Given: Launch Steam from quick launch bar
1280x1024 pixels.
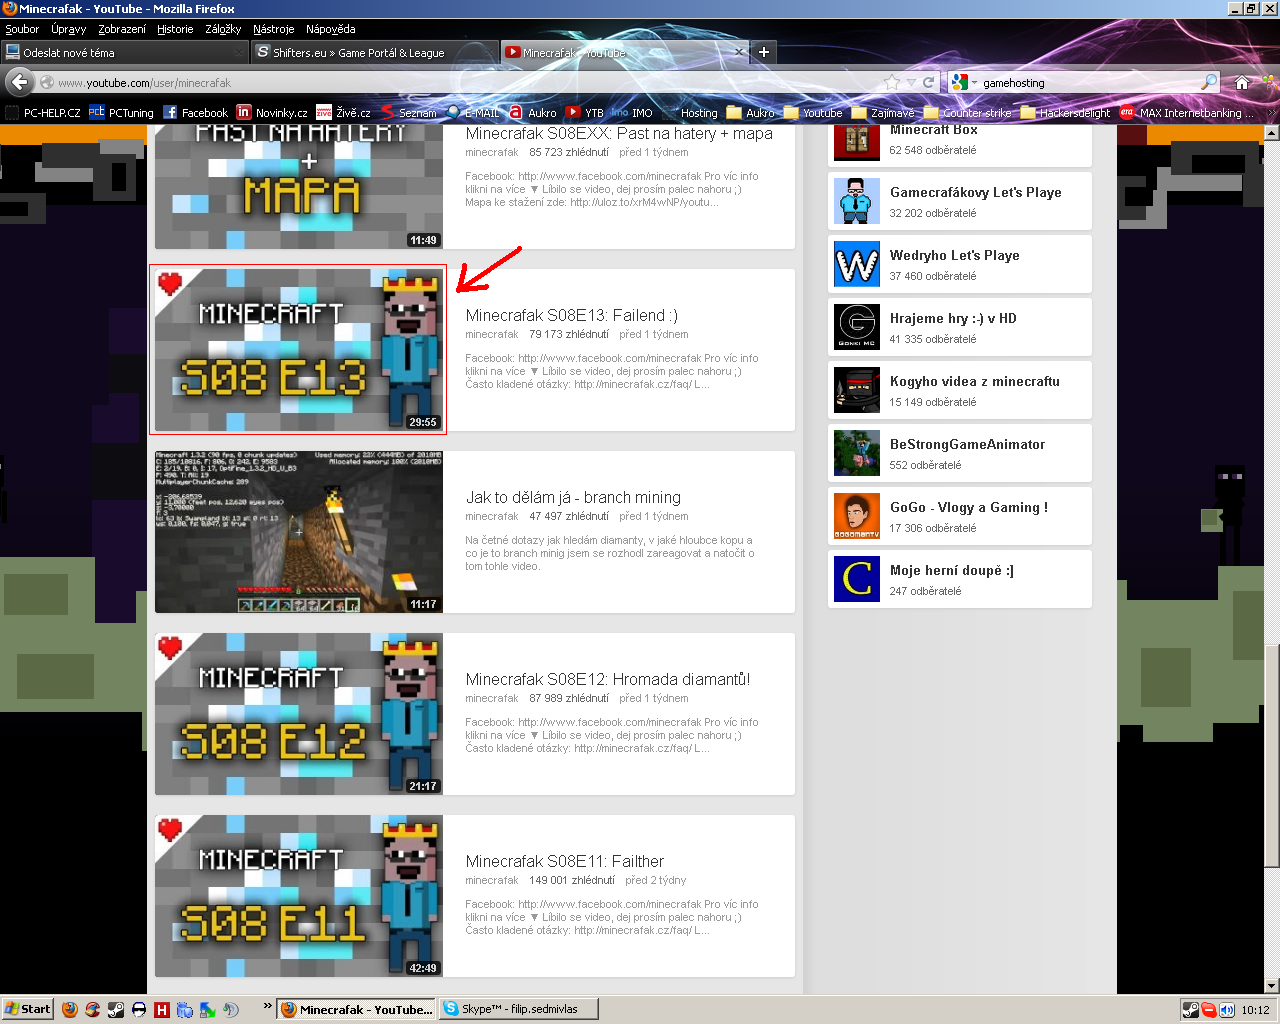Looking at the screenshot, I should pyautogui.click(x=116, y=1009).
